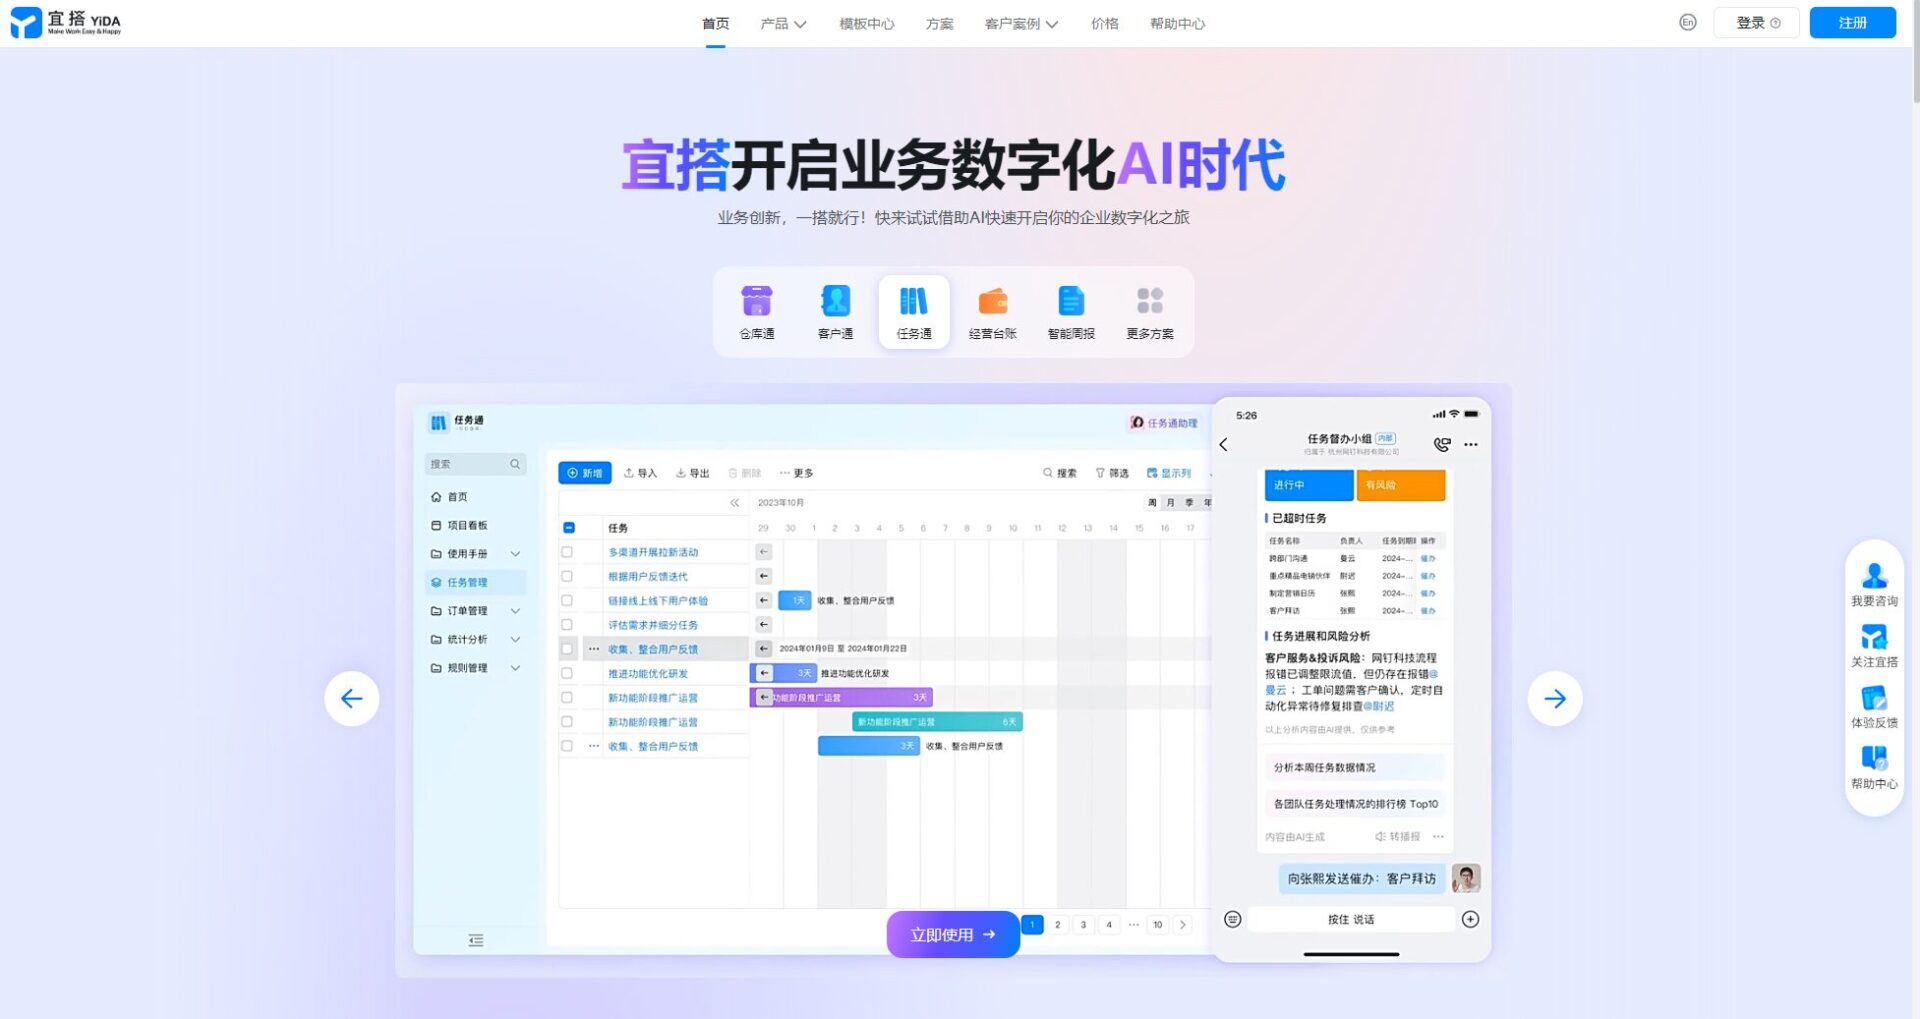This screenshot has height=1019, width=1920.
Task: Click the 立即使用 button
Action: pyautogui.click(x=952, y=934)
